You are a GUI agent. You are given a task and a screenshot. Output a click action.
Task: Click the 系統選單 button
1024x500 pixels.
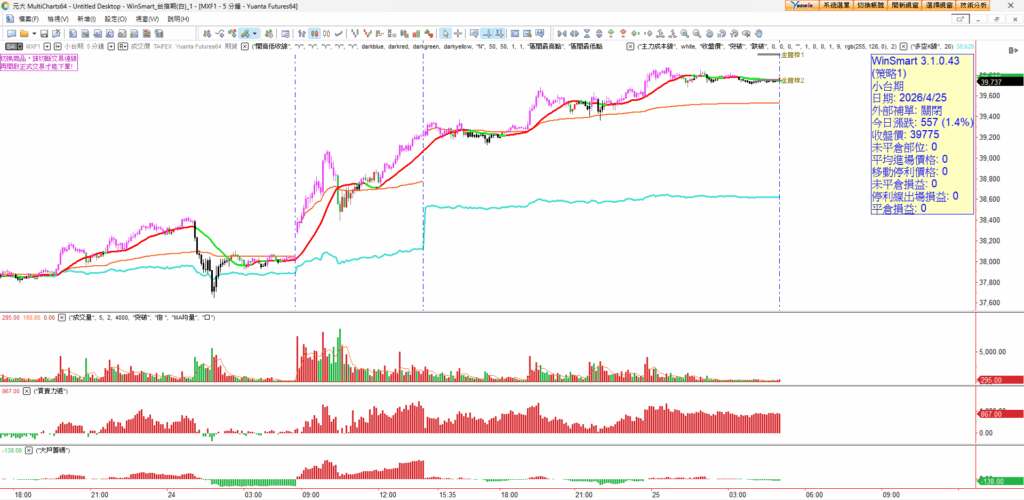(x=836, y=6)
